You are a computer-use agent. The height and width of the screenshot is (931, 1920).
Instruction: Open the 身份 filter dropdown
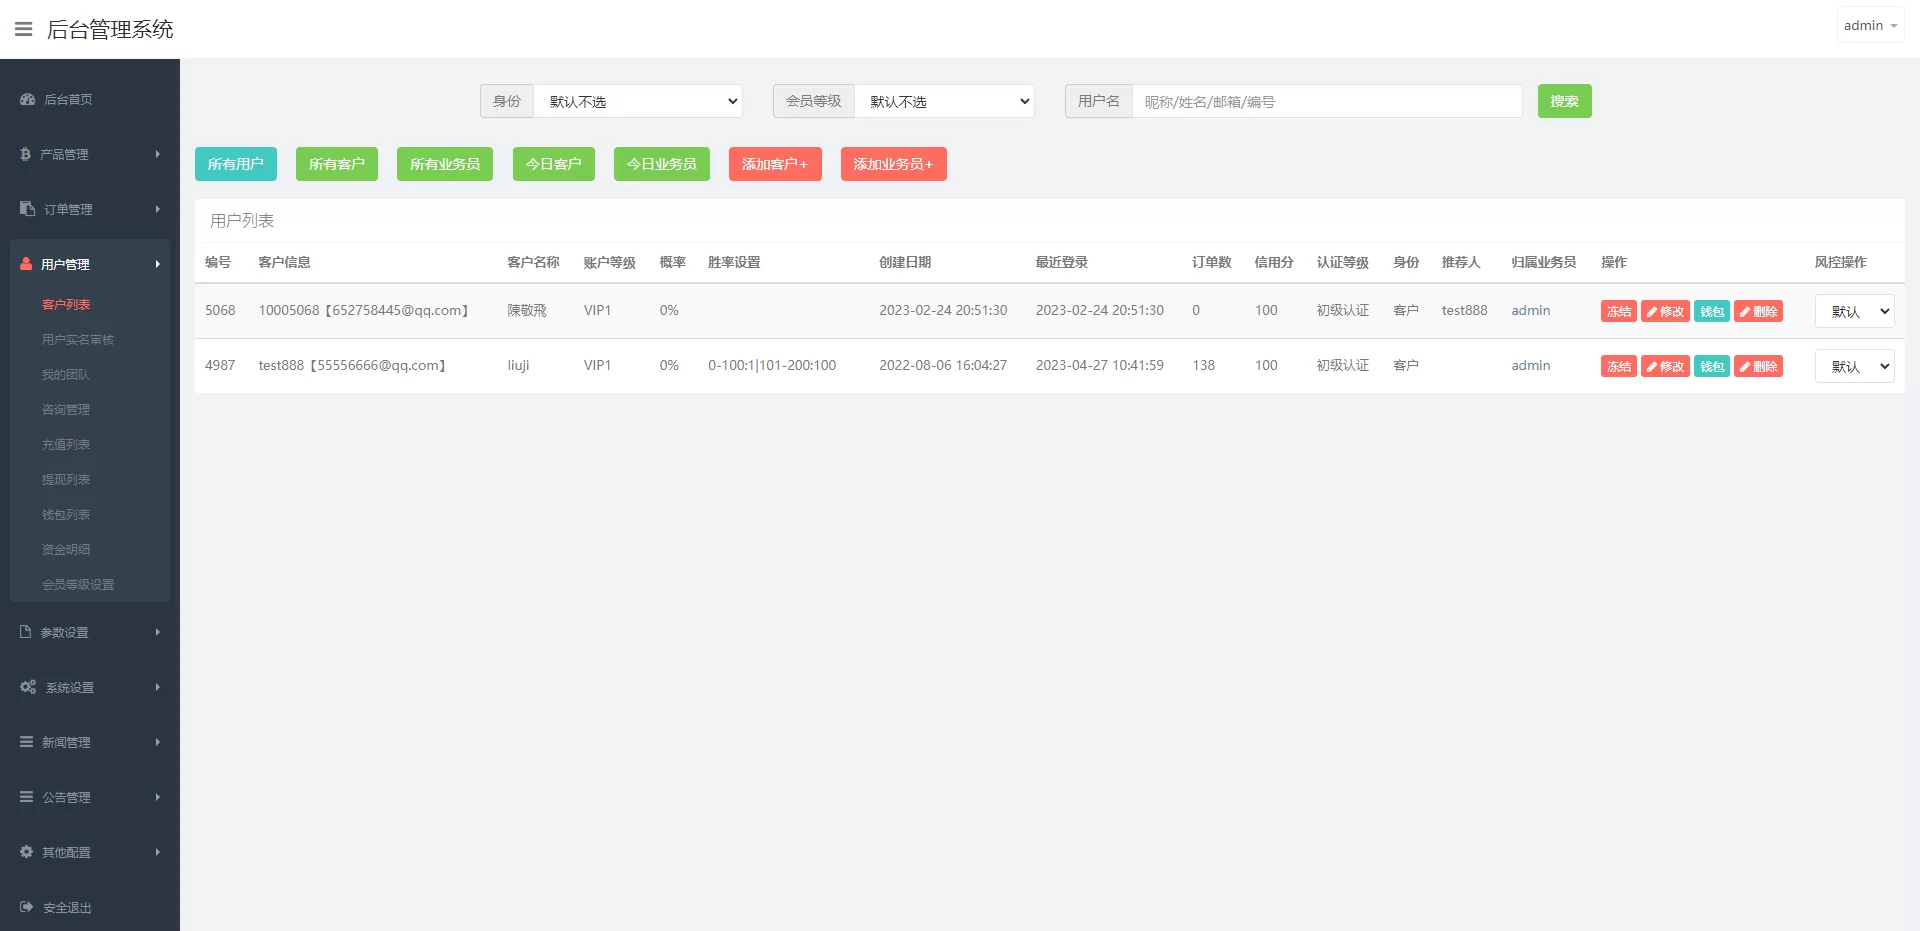point(638,101)
